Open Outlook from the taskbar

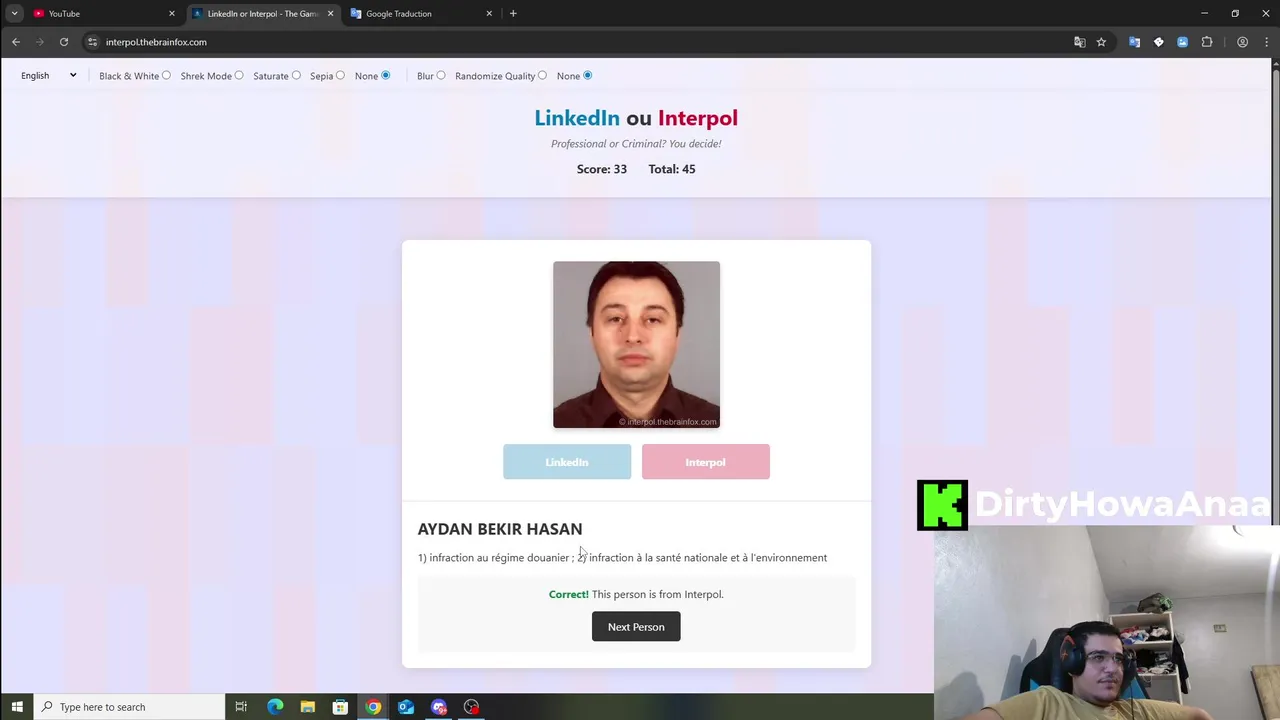[406, 707]
